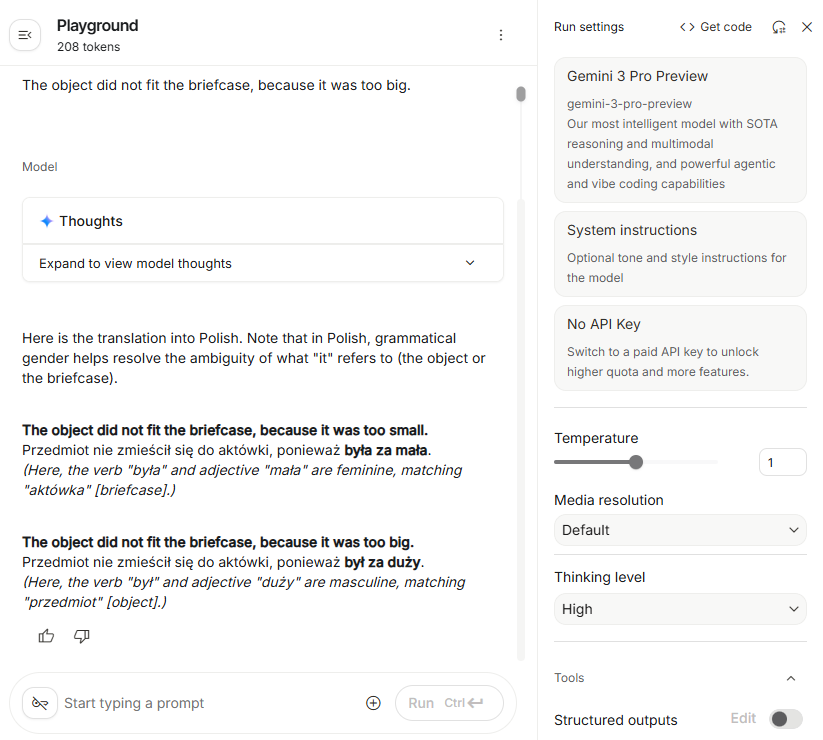823x740 pixels.
Task: Open the Media resolution dropdown
Action: coord(680,530)
